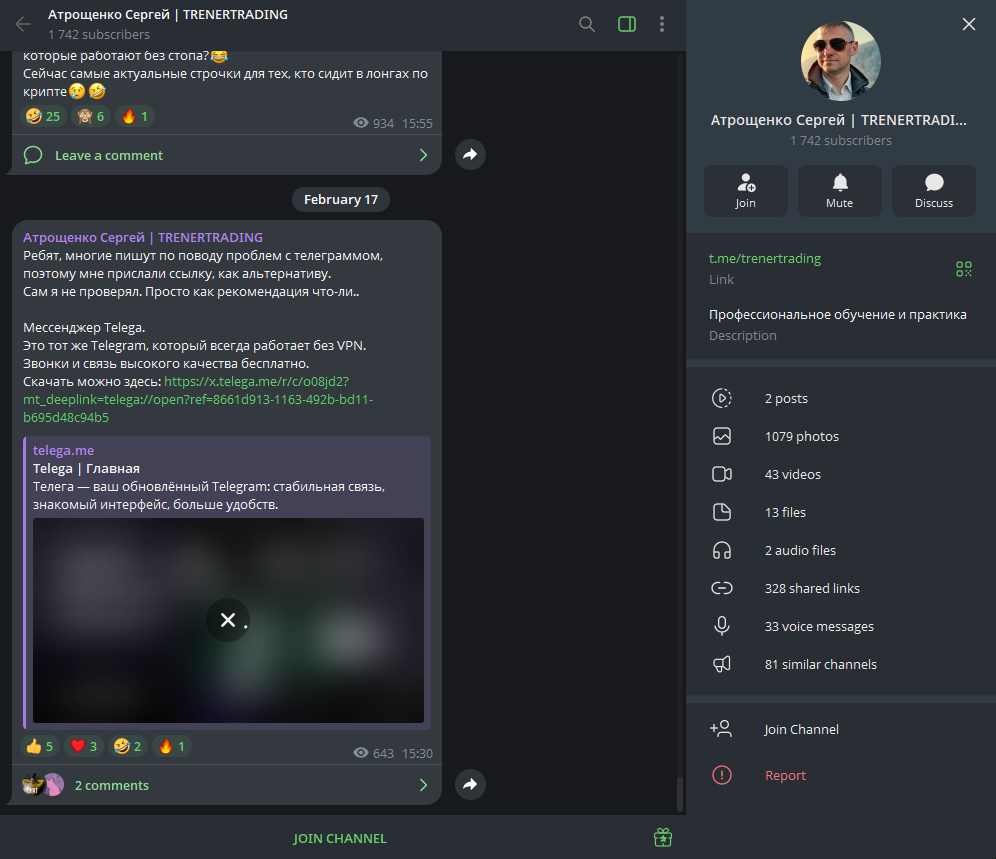Click the laughing emoji reaction with 25
The image size is (996, 859).
click(x=43, y=116)
